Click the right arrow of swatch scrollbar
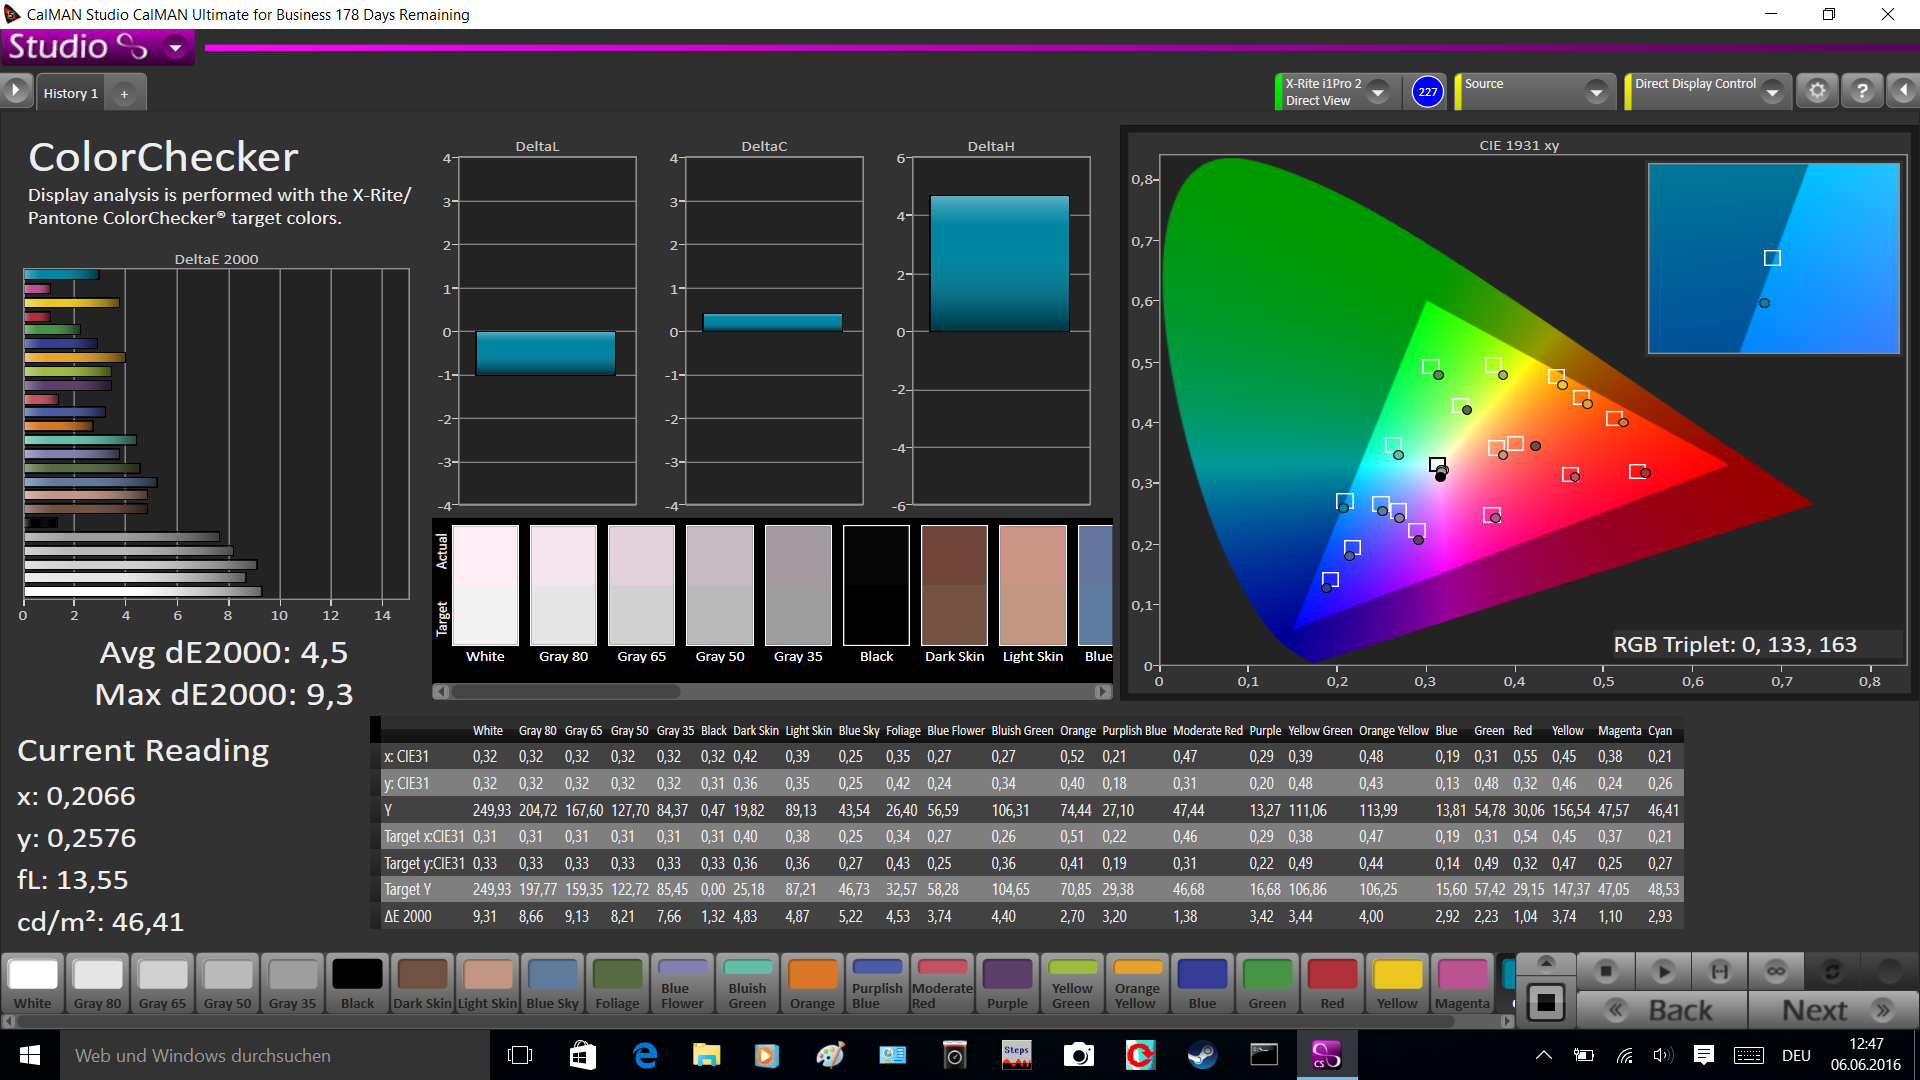Screen dimensions: 1920x1080 1102,691
